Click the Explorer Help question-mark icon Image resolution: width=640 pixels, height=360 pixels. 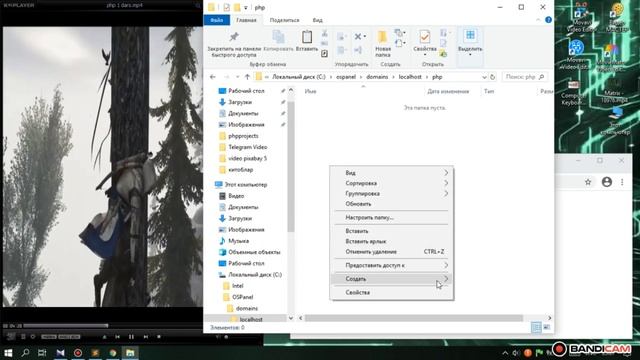click(548, 20)
